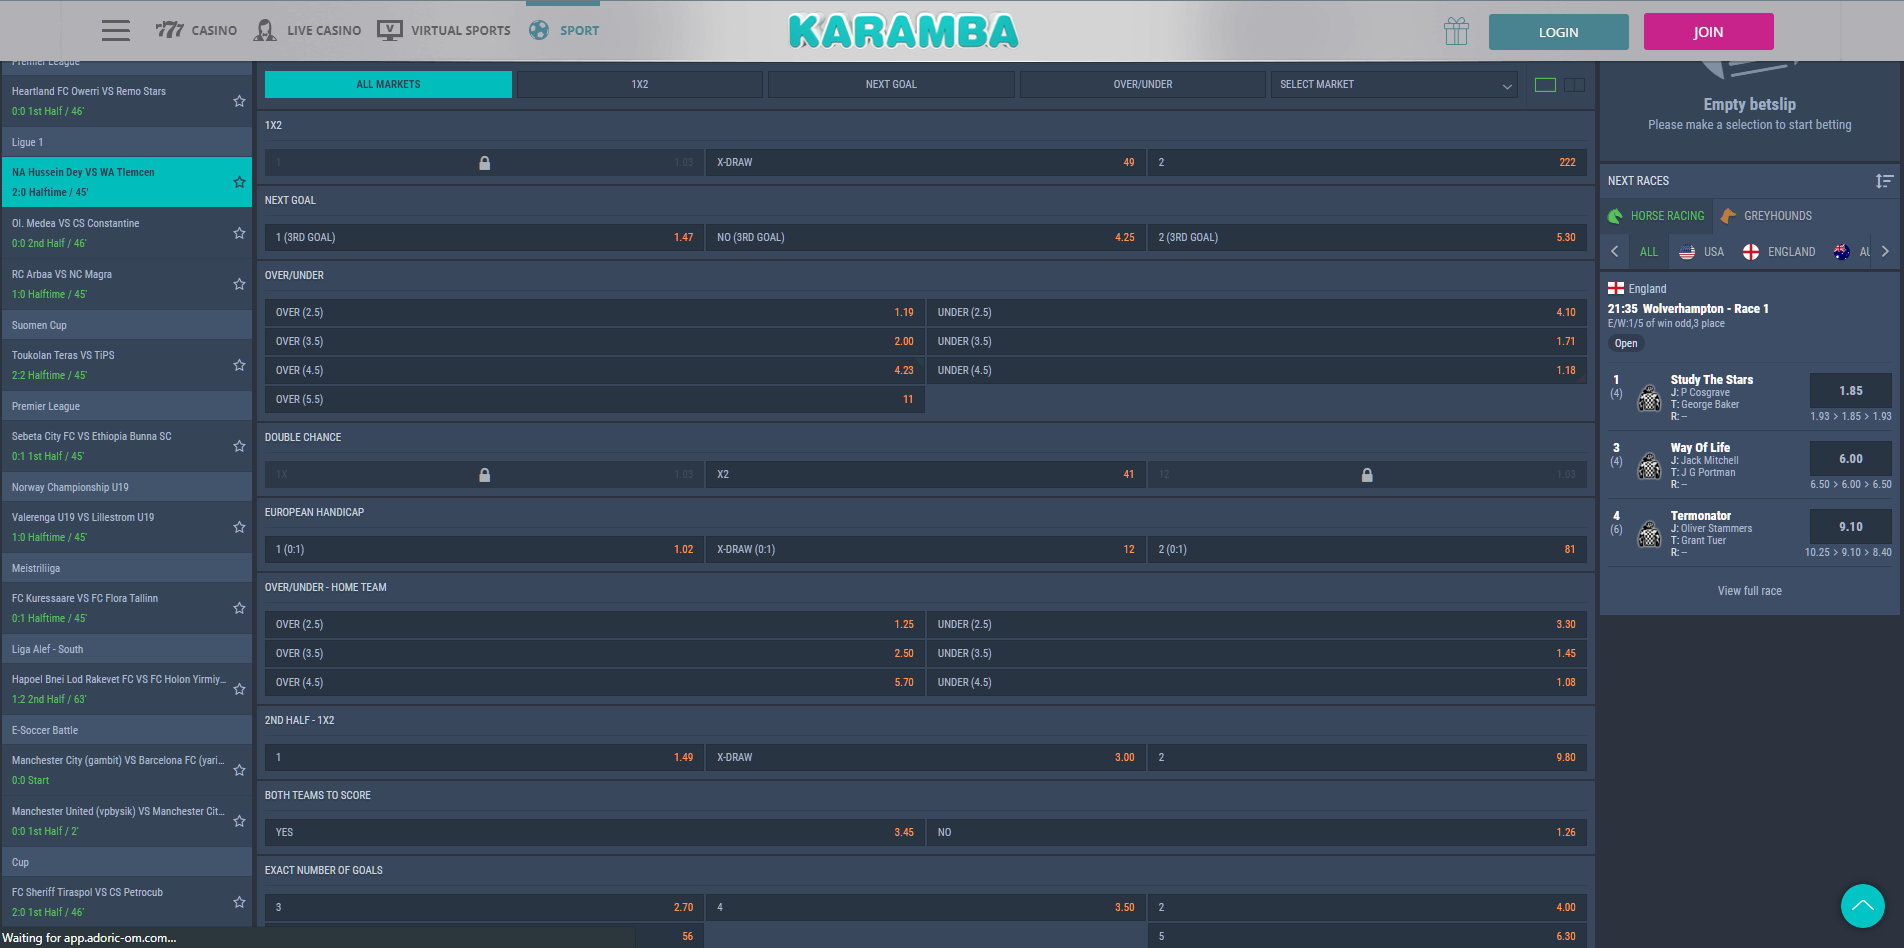This screenshot has height=948, width=1904.
Task: Open the Select Market dropdown
Action: (1395, 84)
